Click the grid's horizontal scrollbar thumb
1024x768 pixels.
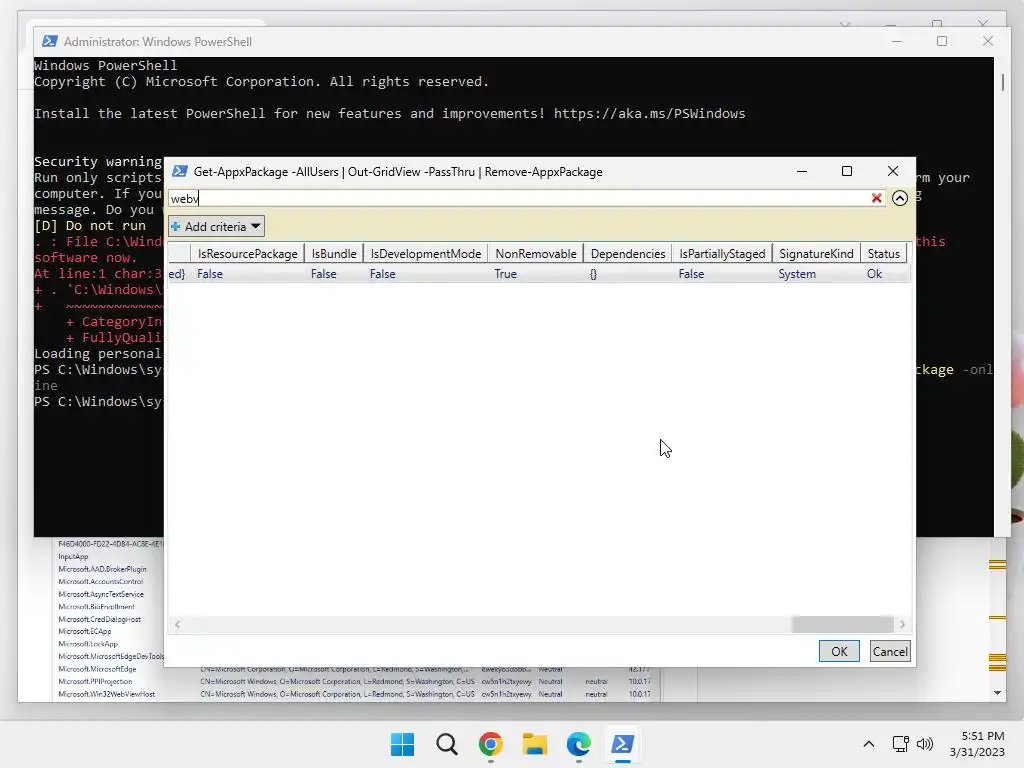(x=842, y=624)
